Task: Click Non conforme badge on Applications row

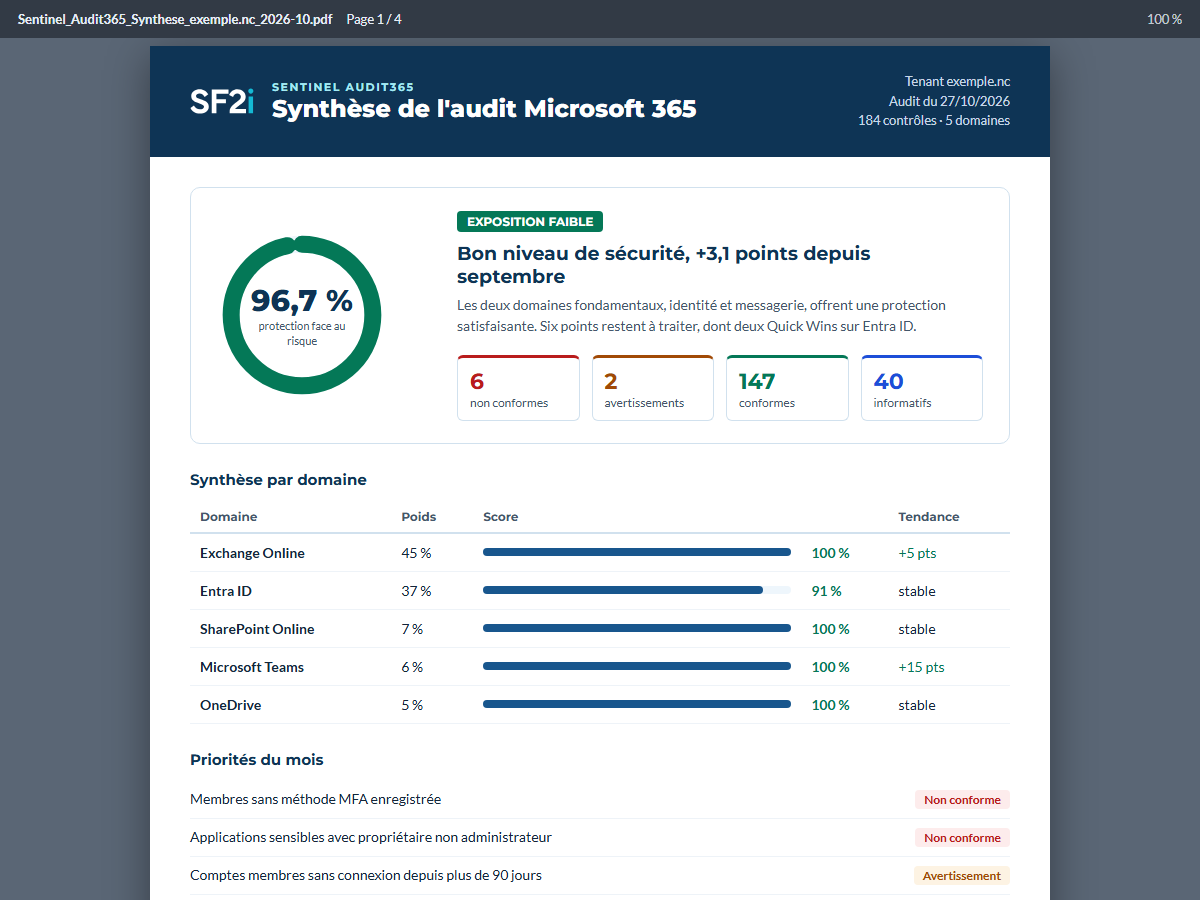Action: coord(962,837)
